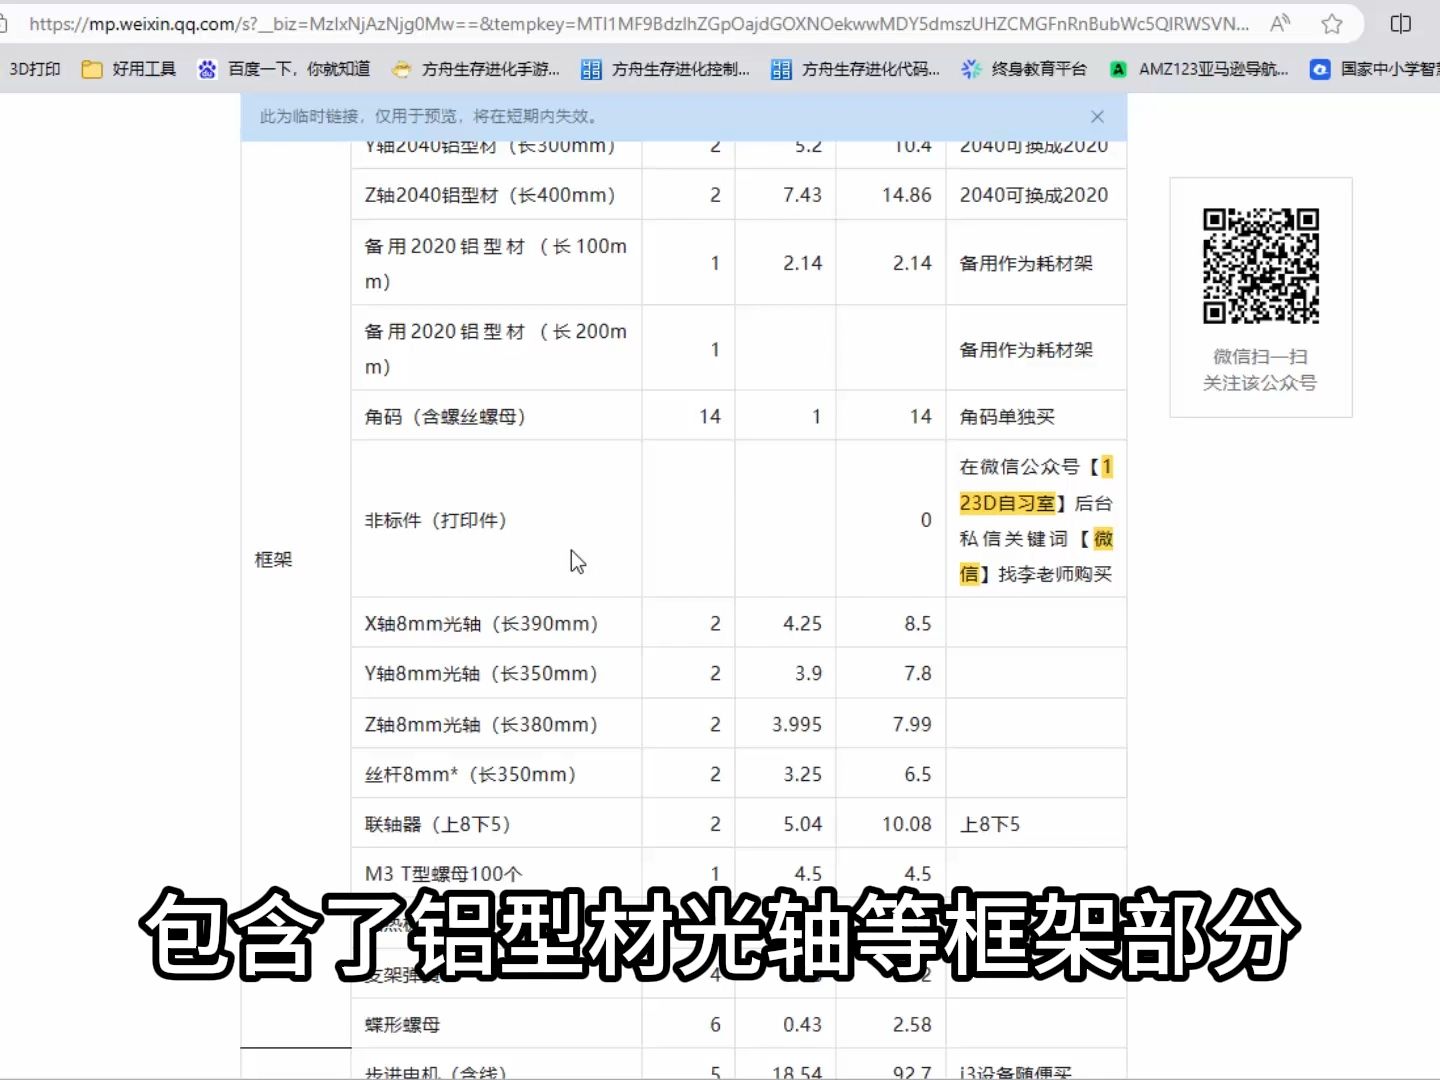Open the 百度一下，你就知道 bookmark

coord(284,69)
